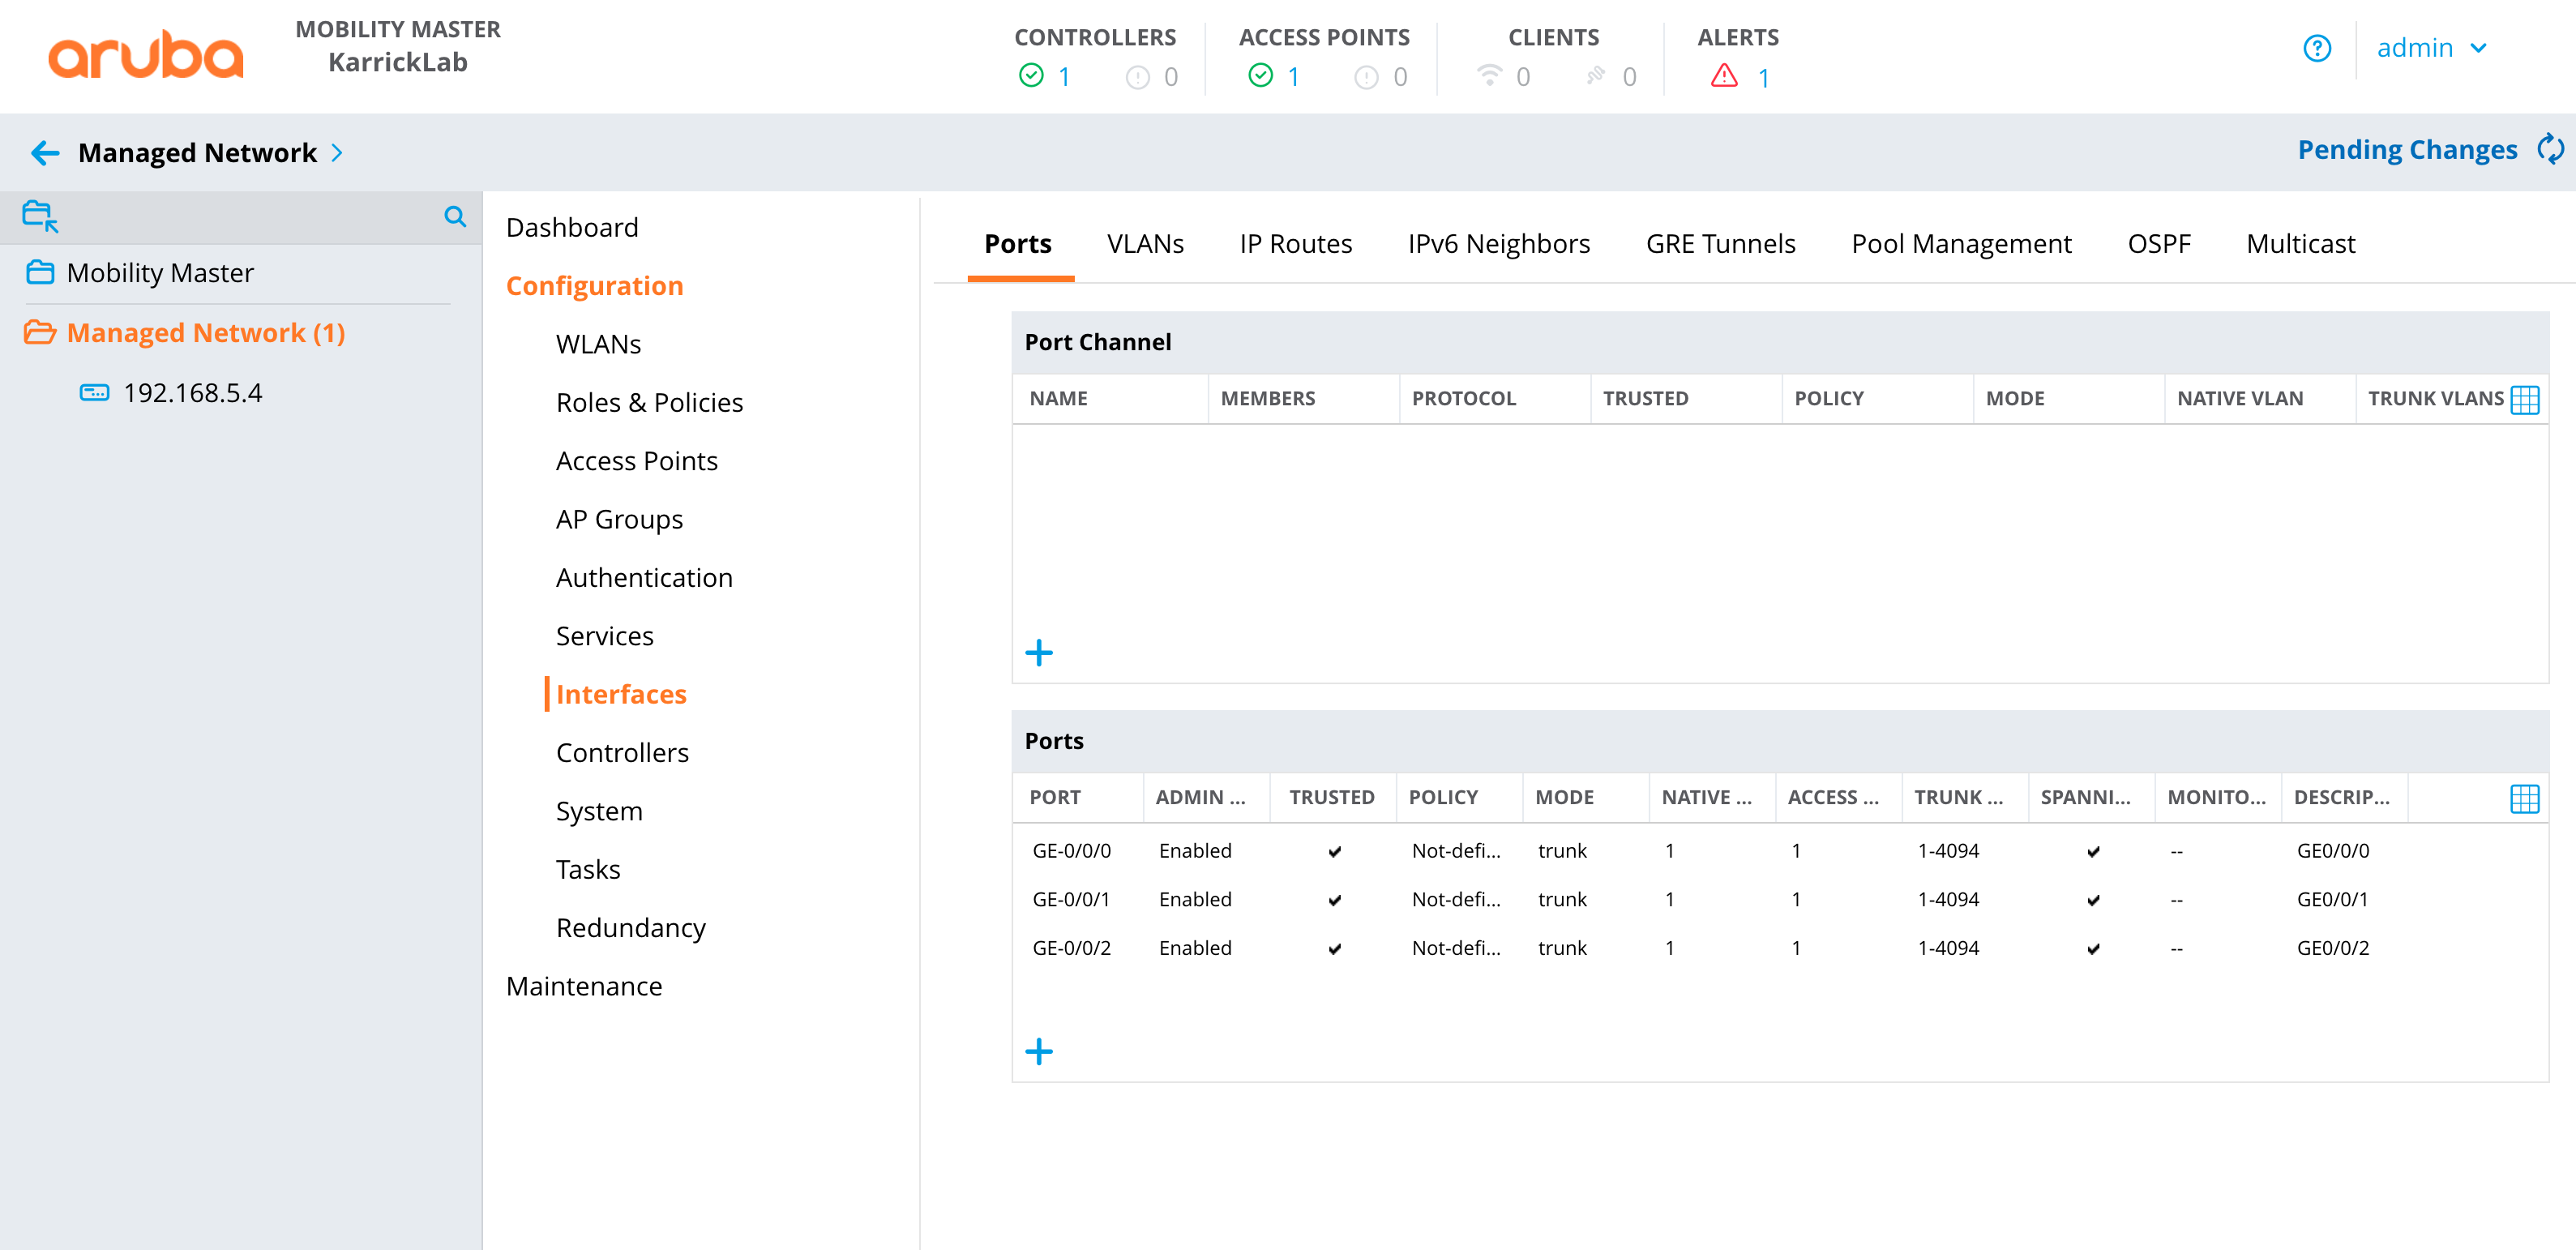Add a new Port Channel with plus
Image resolution: width=2576 pixels, height=1250 pixels.
[x=1039, y=653]
